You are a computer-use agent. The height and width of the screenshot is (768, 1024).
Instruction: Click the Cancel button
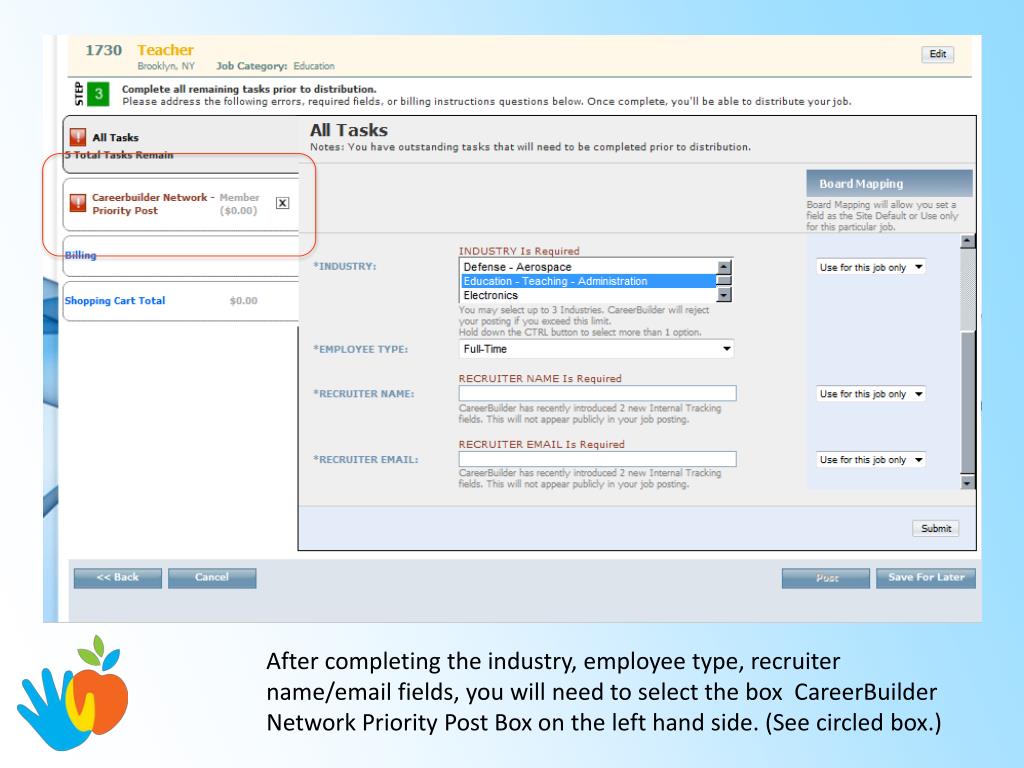(x=212, y=578)
